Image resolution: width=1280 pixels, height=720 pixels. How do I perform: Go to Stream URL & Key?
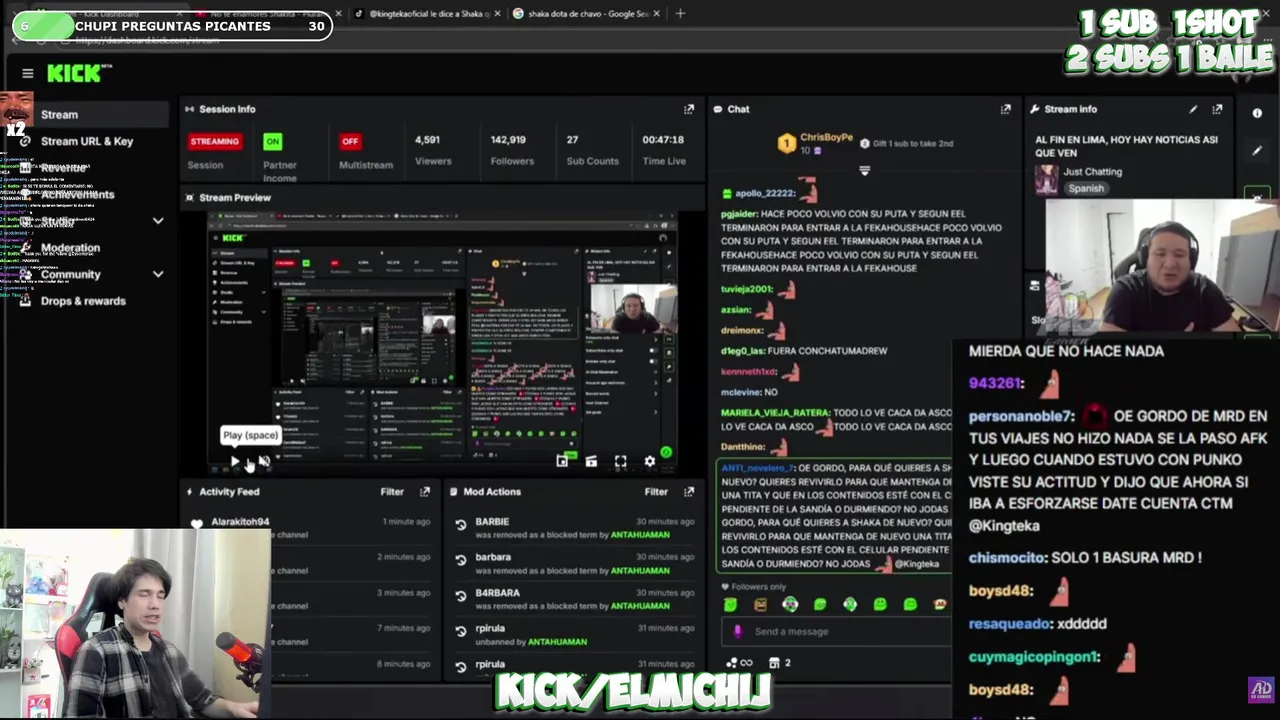click(87, 141)
